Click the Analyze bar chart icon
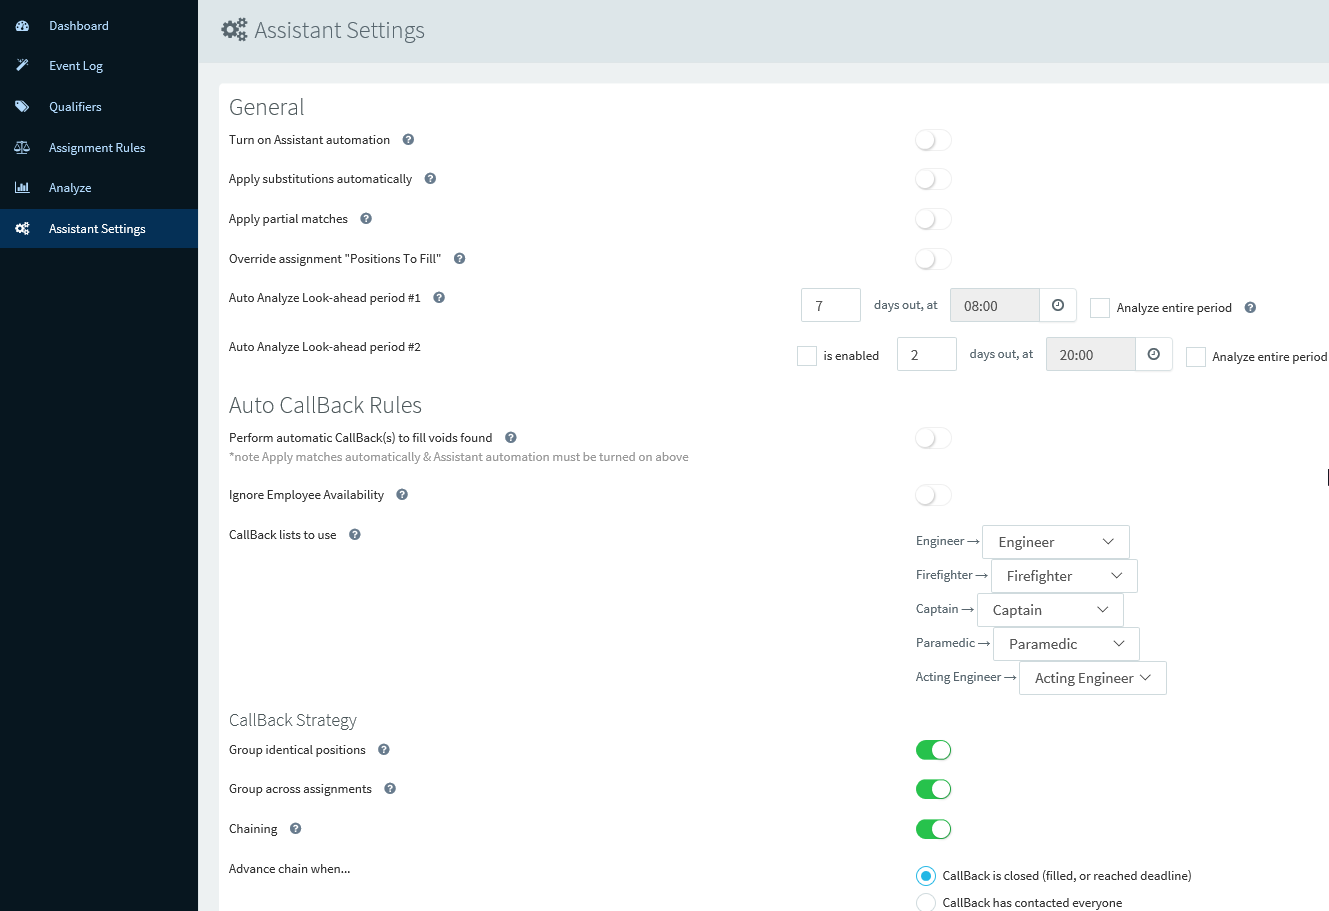 [x=22, y=188]
